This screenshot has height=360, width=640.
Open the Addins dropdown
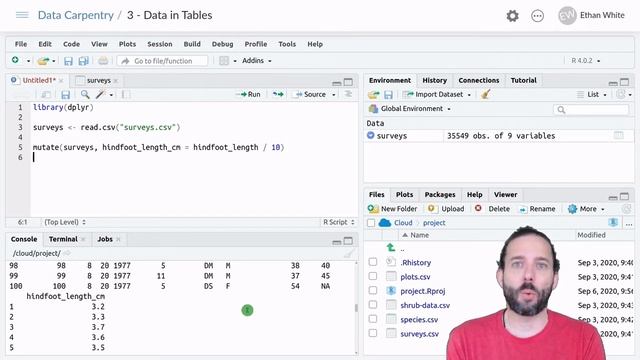[257, 61]
